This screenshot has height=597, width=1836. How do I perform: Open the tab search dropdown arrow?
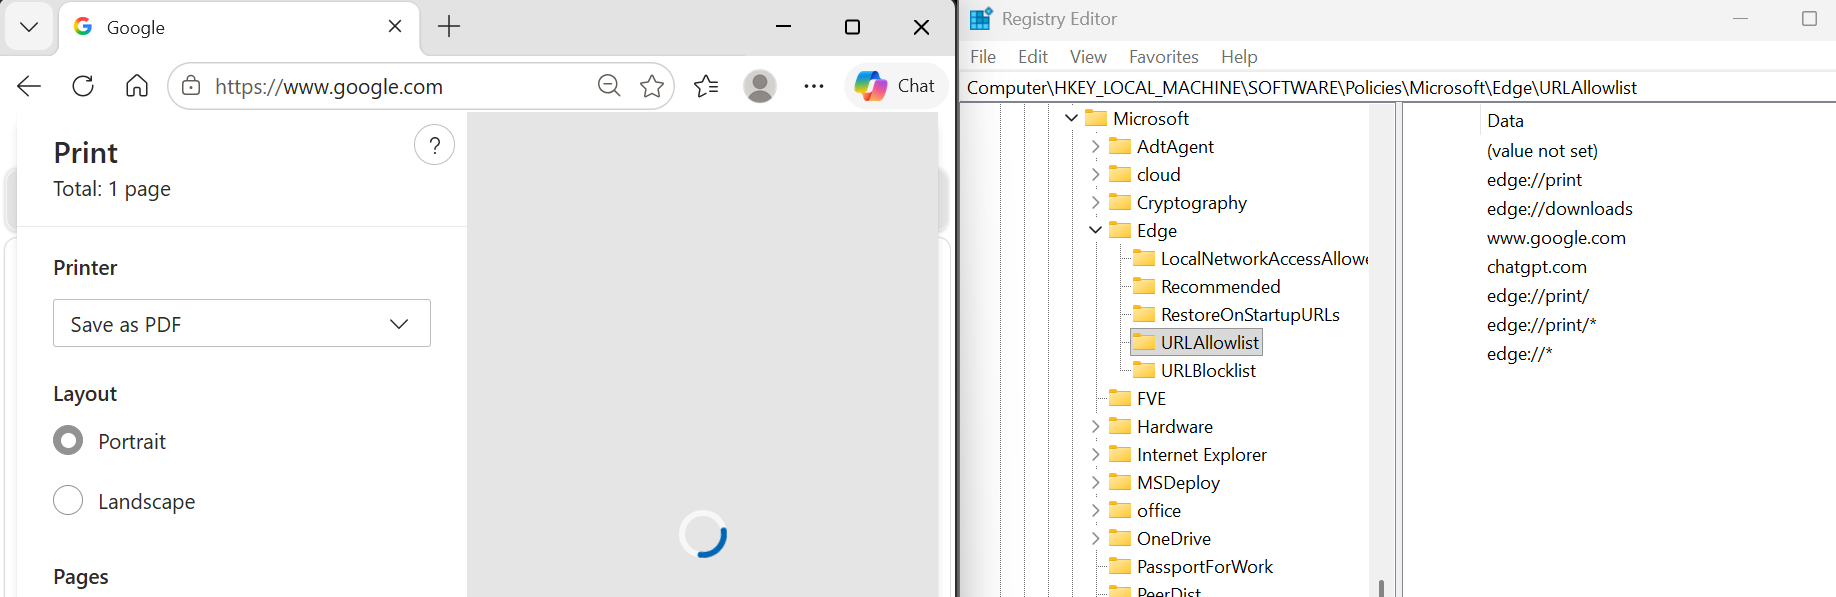point(29,27)
